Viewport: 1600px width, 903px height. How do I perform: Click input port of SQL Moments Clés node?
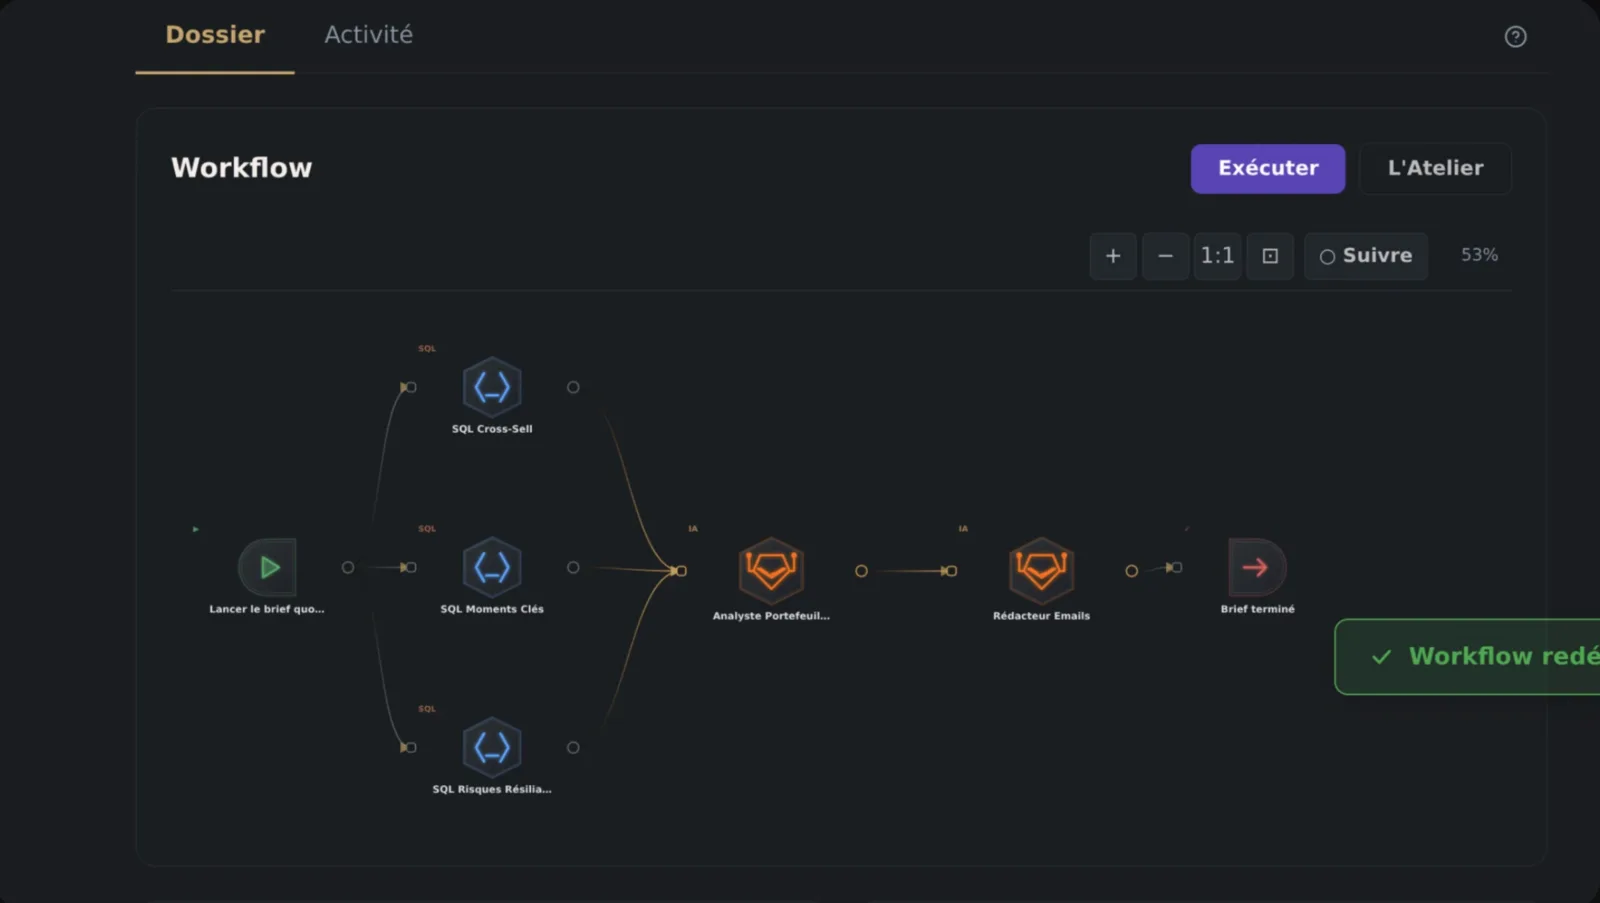[410, 567]
